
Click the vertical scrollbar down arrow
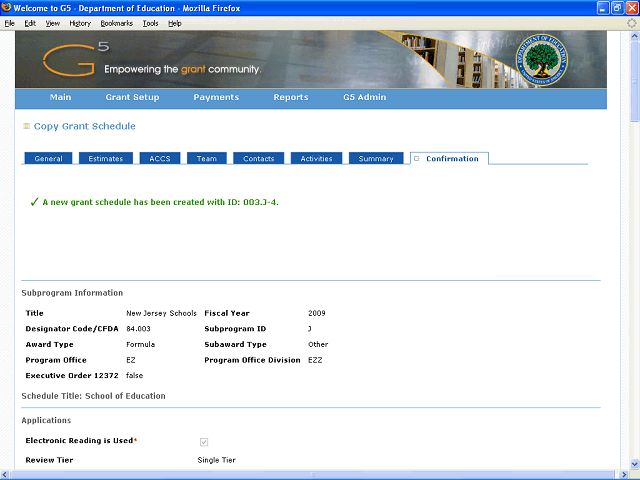point(635,464)
